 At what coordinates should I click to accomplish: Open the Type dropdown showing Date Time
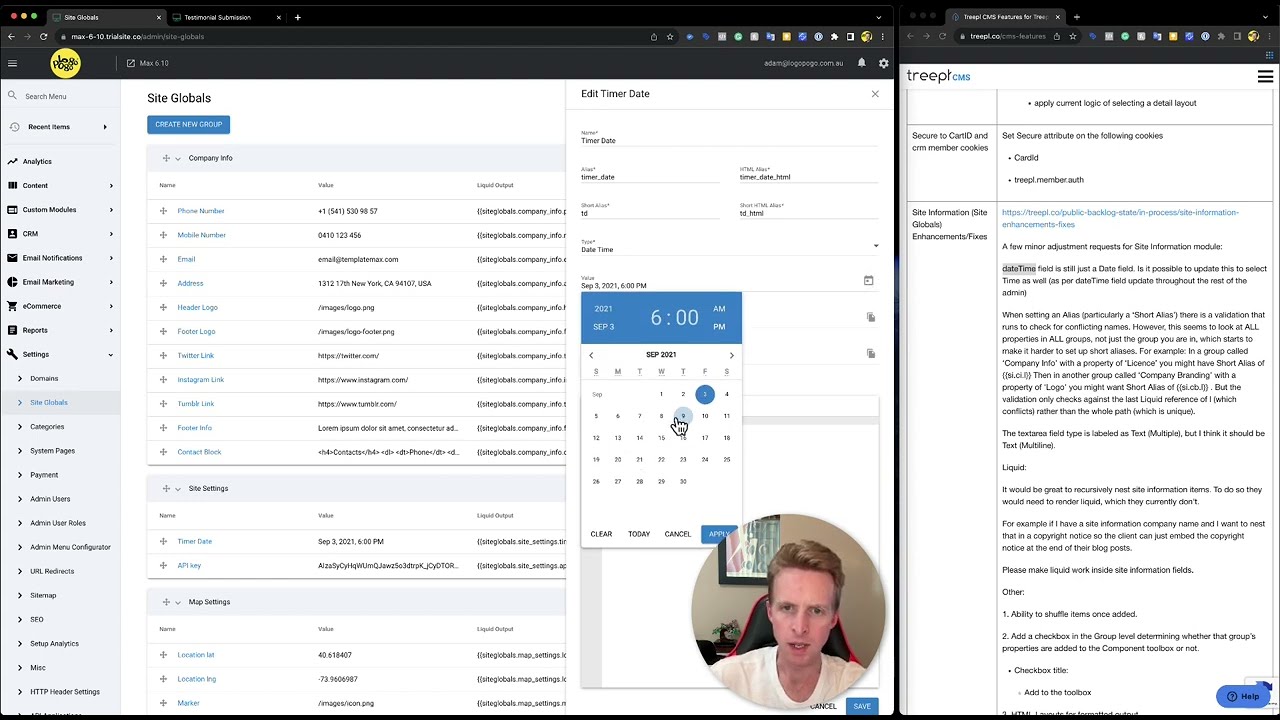click(x=730, y=246)
